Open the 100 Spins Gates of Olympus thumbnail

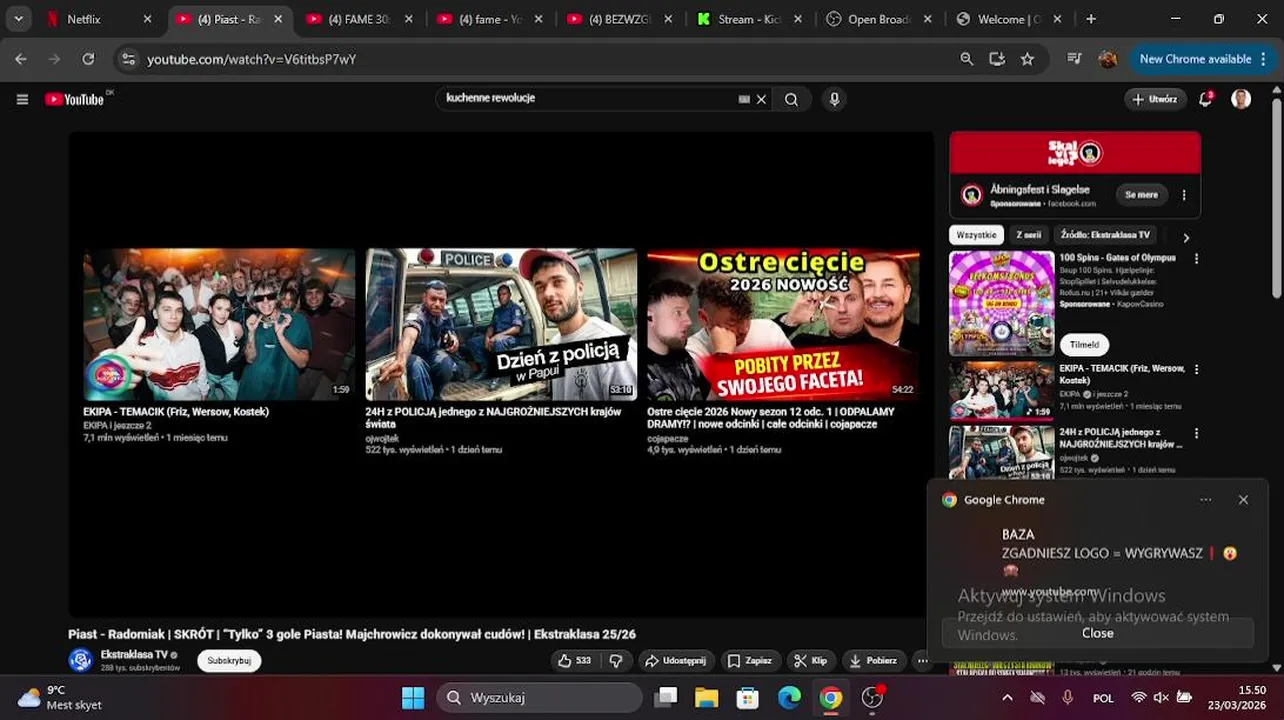pos(1001,304)
